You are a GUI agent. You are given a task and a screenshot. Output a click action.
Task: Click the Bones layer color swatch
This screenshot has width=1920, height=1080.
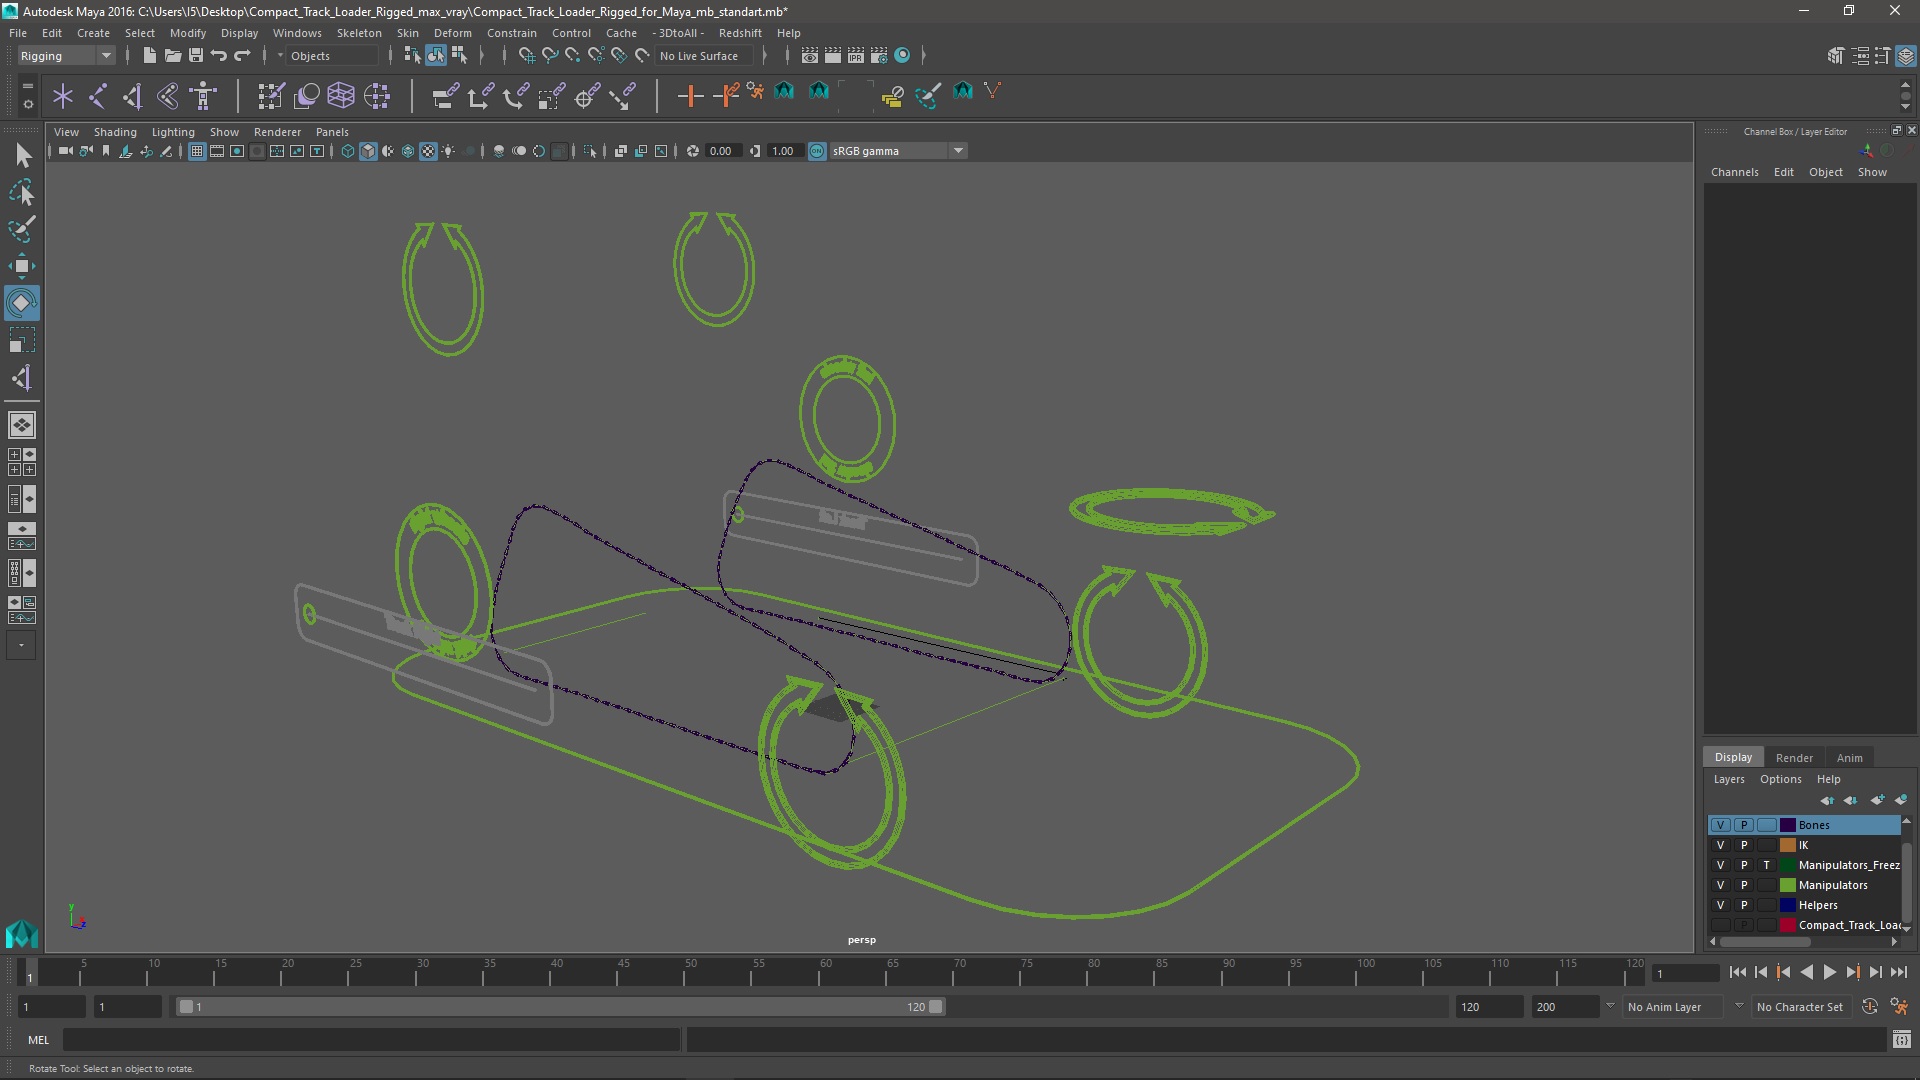point(1787,825)
